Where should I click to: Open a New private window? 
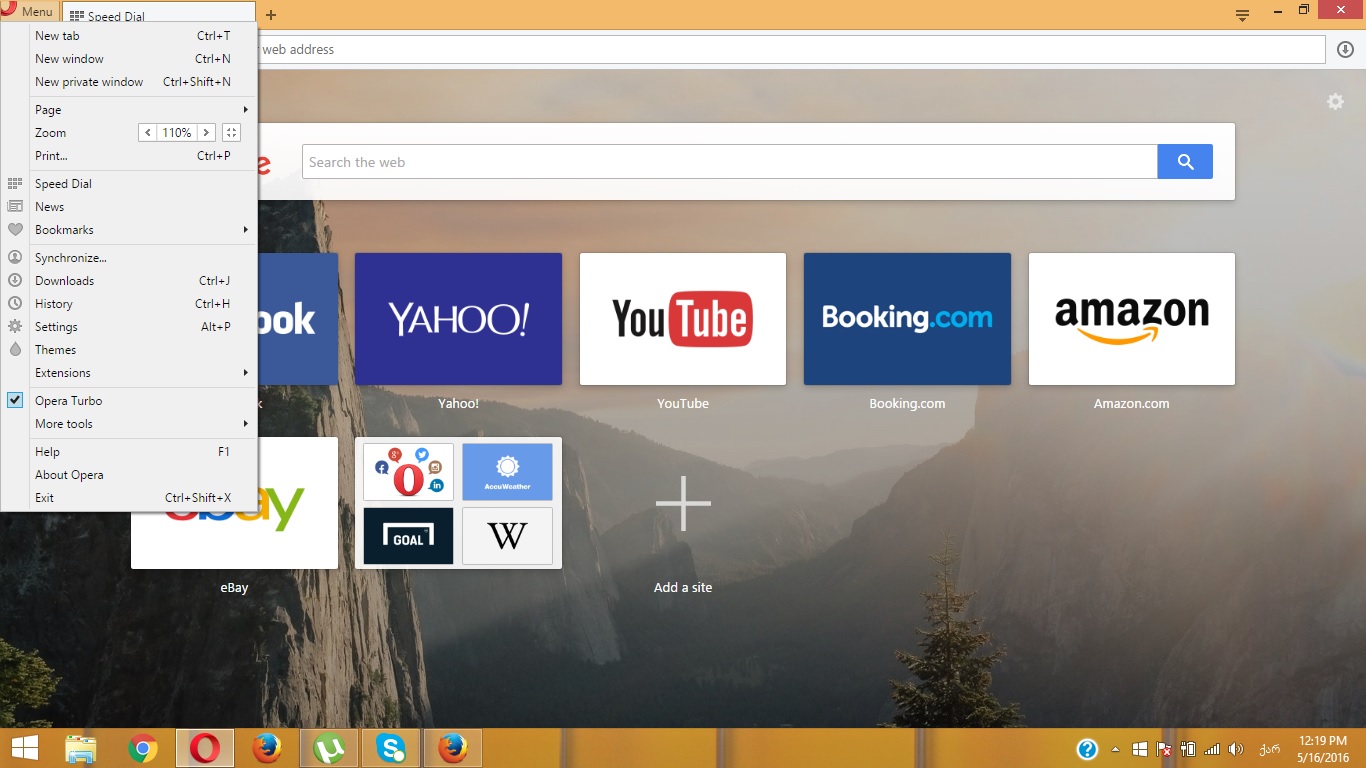130,82
